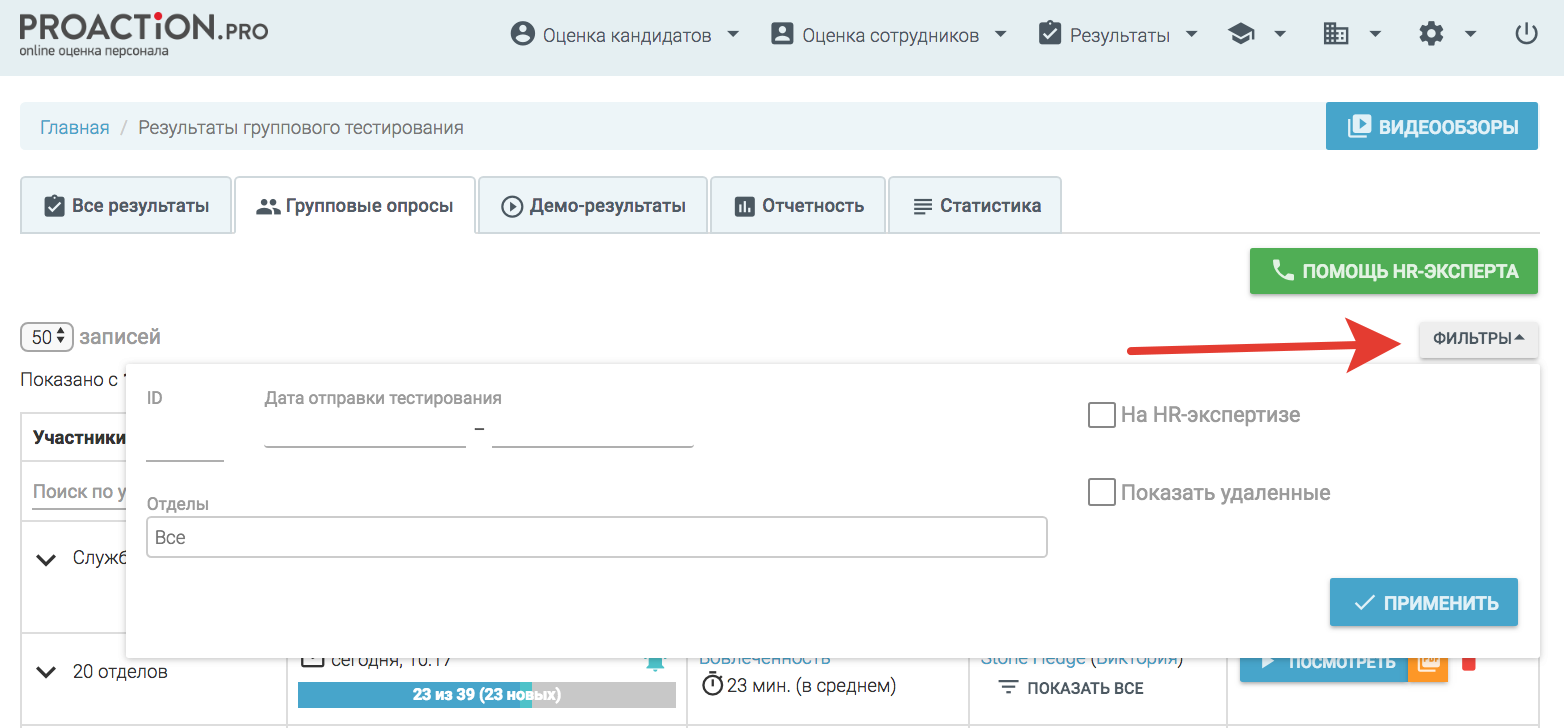Focus the ID filter field

185,441
